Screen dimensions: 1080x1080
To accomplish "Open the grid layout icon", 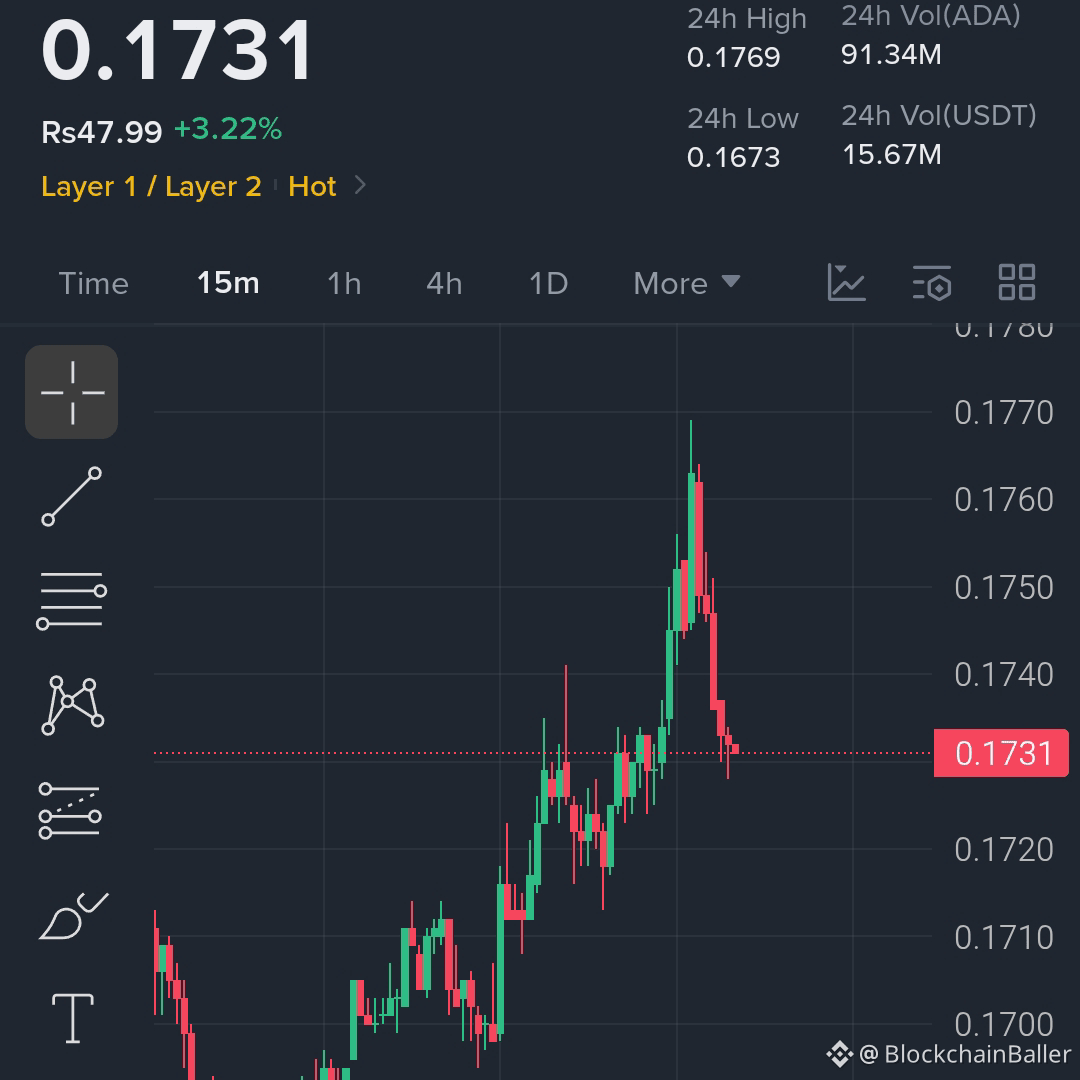I will click(x=1017, y=282).
